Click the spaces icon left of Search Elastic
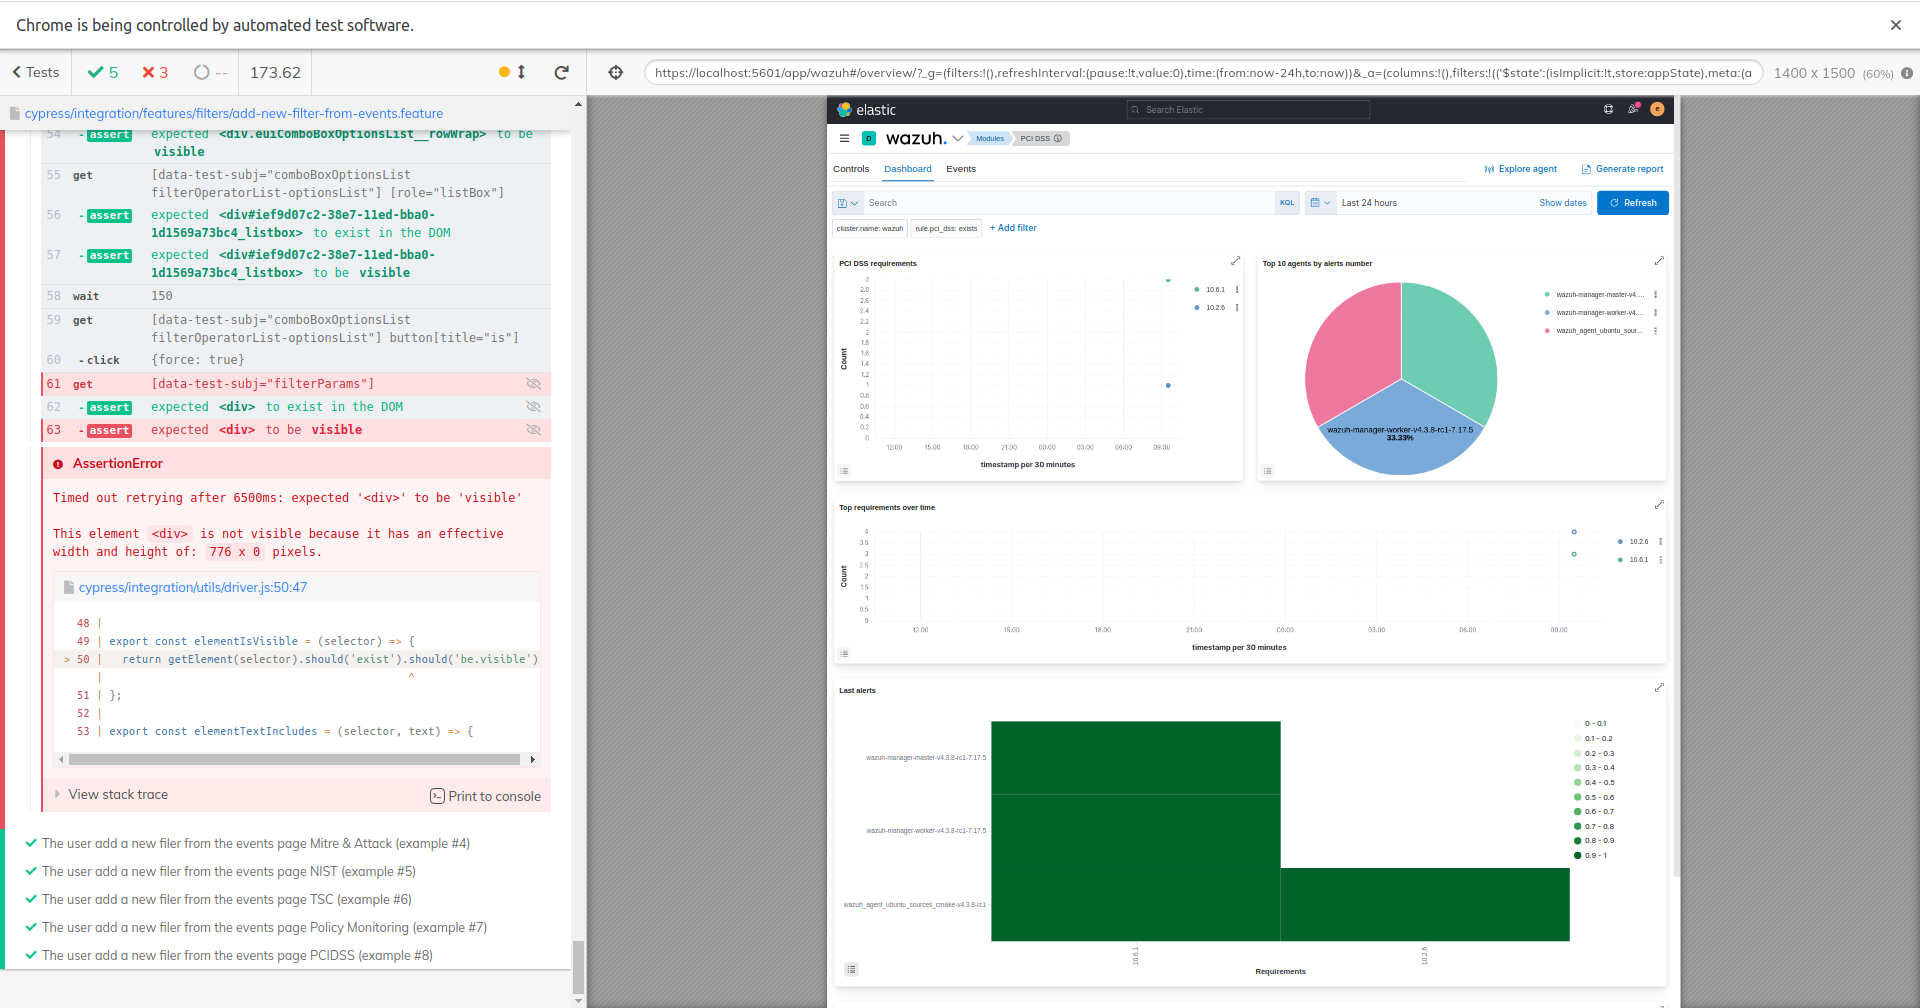 tap(1609, 109)
